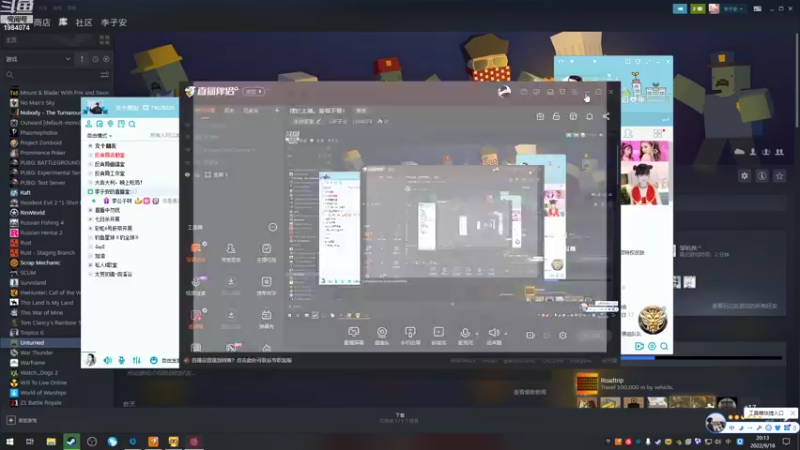This screenshot has height=450, width=800.
Task: Toggle speaker mute in voice chat window
Action: (108, 360)
